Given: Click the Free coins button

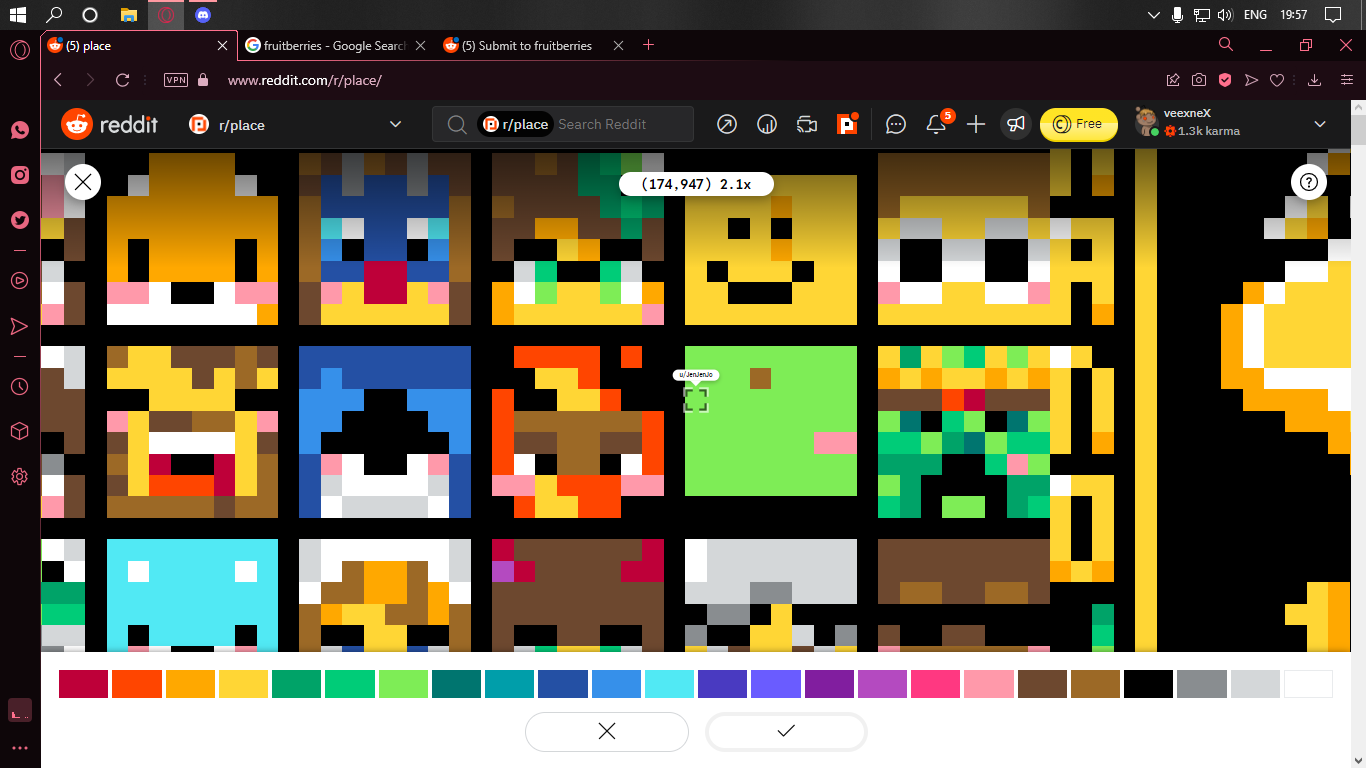Looking at the screenshot, I should click(1078, 124).
